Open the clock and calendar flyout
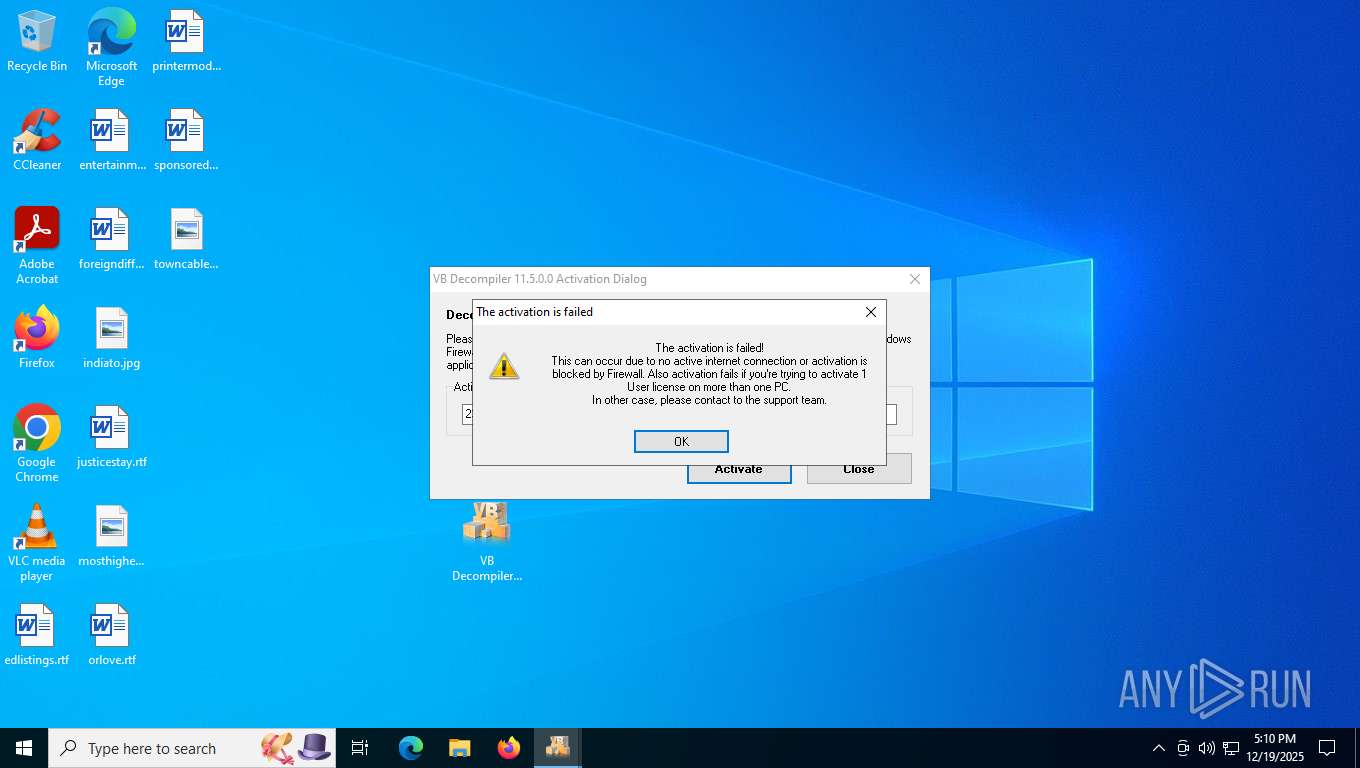The width and height of the screenshot is (1360, 768). tap(1275, 748)
